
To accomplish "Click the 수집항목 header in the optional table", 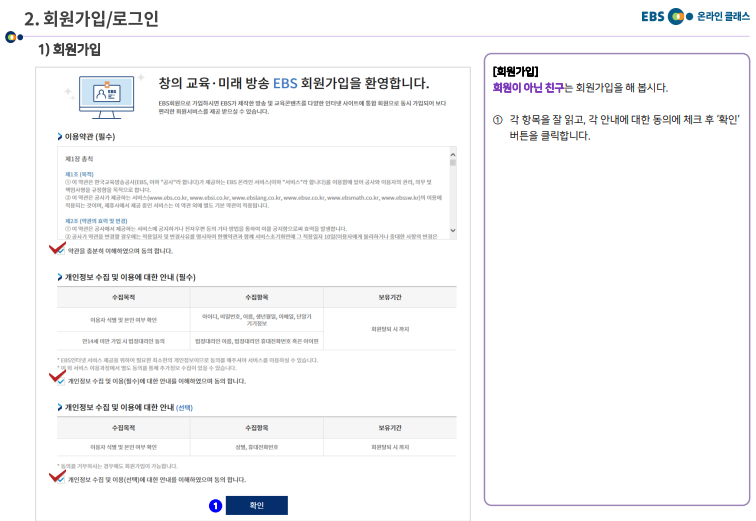I will click(256, 428).
